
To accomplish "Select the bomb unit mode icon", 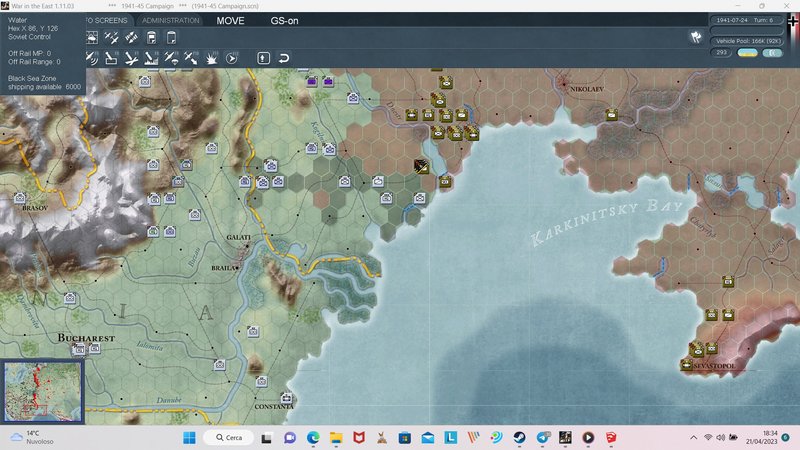I will 111,58.
